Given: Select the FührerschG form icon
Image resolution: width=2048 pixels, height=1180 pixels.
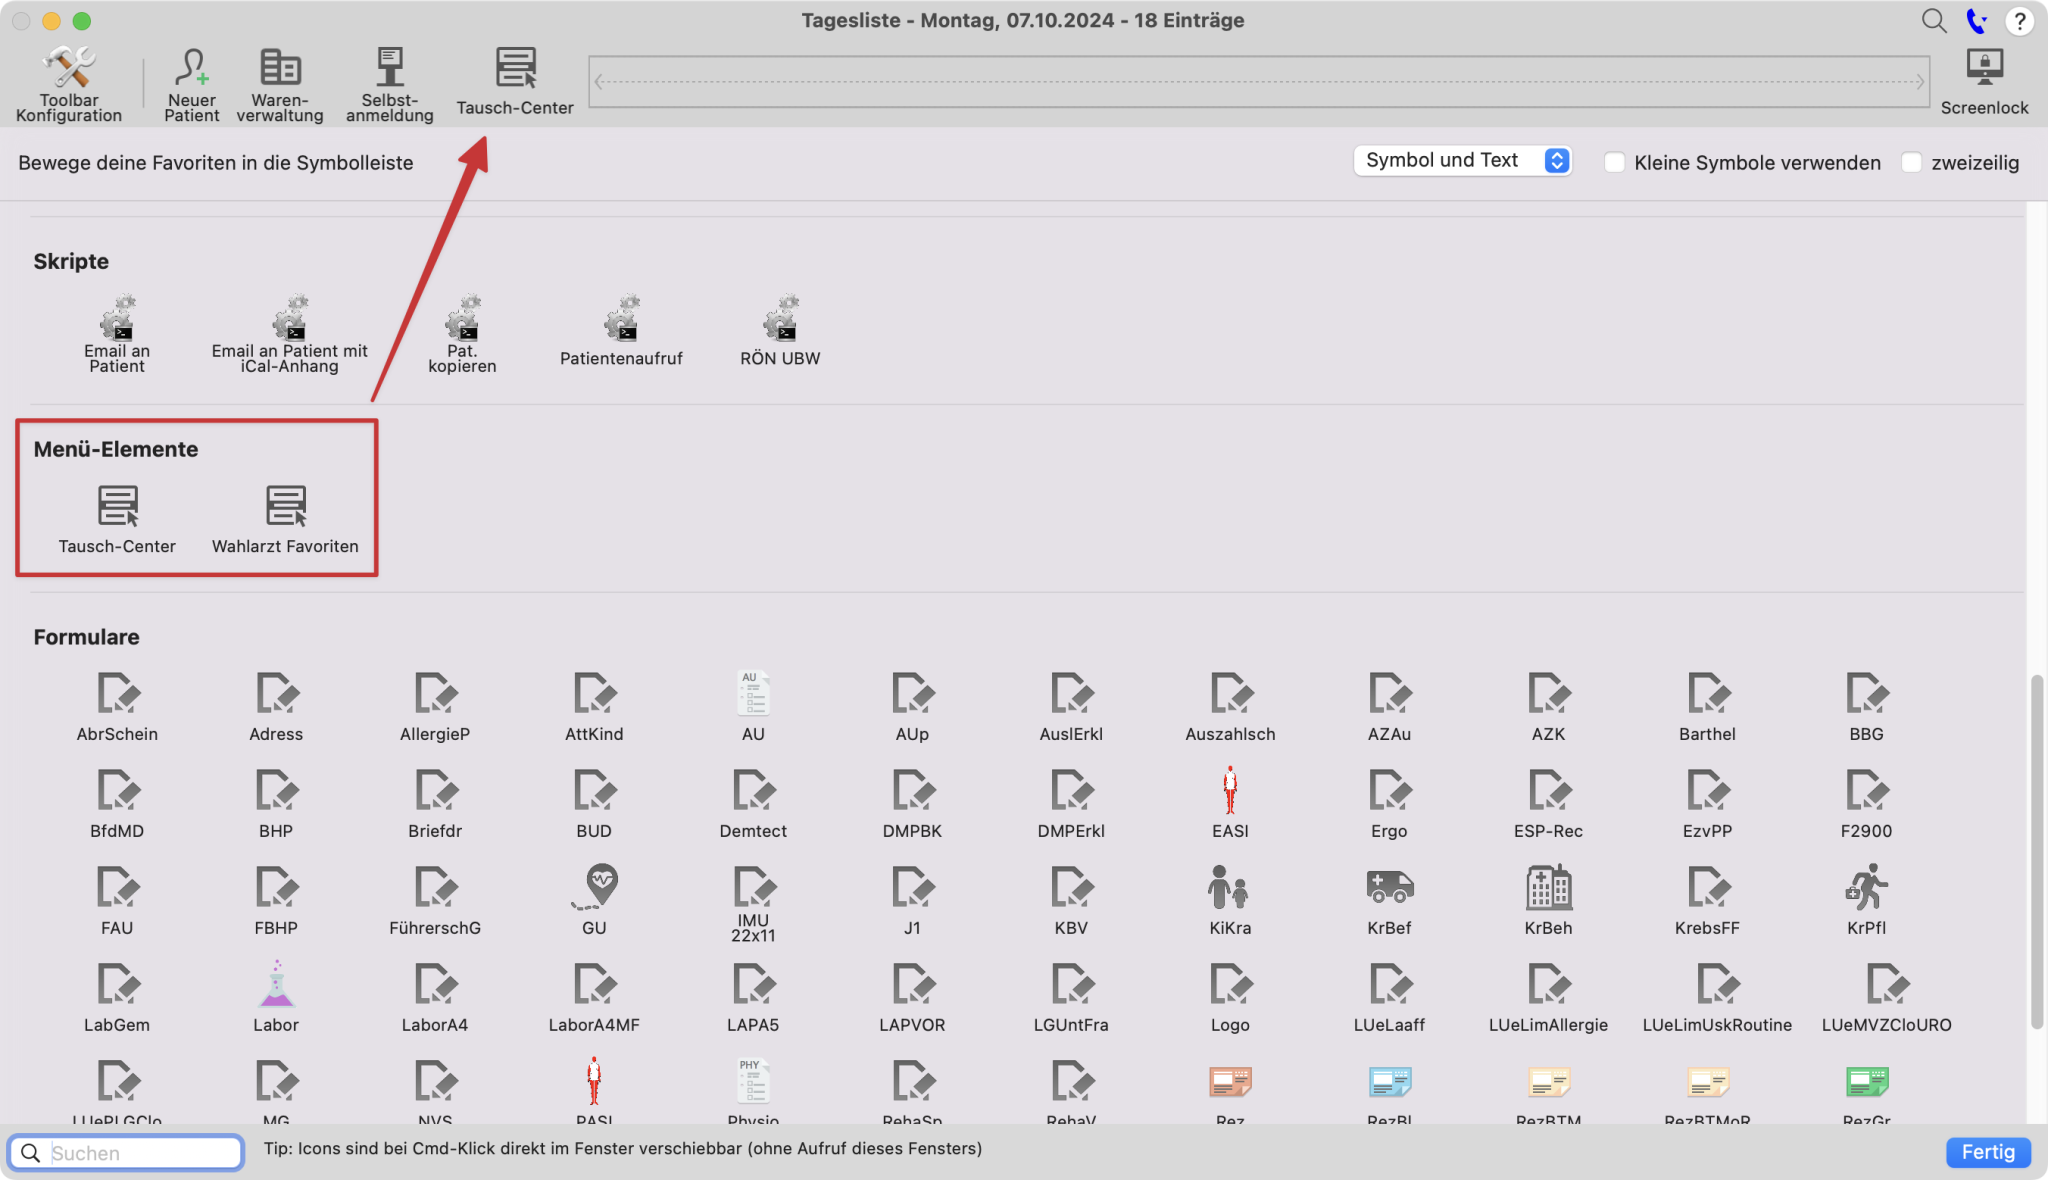Looking at the screenshot, I should 435,900.
